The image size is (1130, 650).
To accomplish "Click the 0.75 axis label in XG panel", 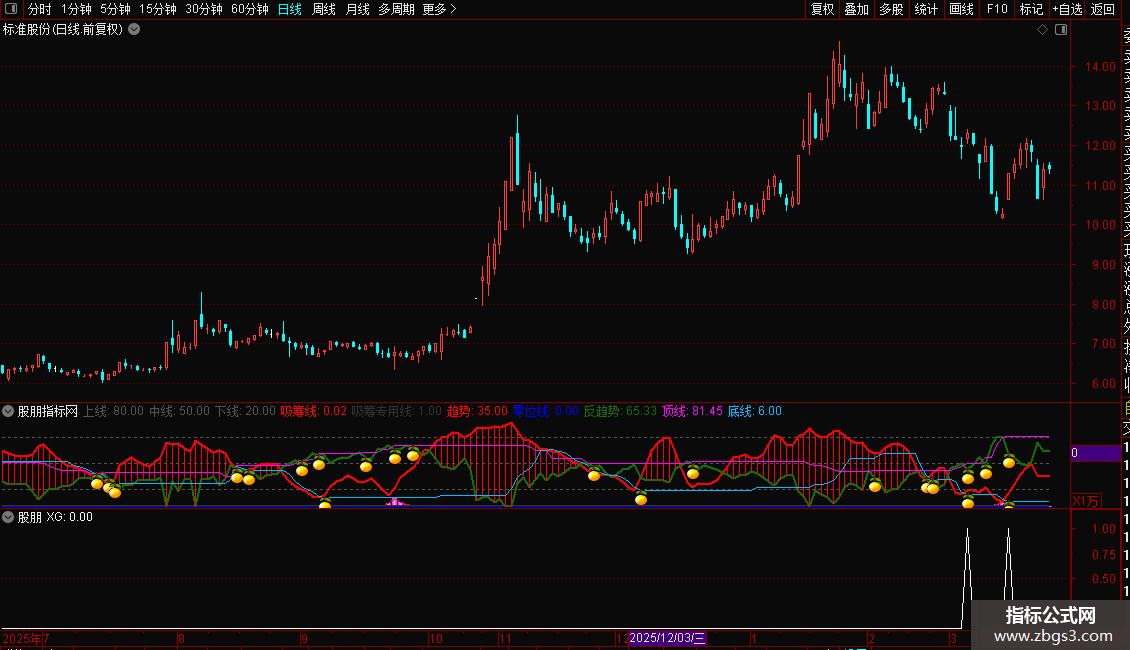I will (x=1104, y=554).
